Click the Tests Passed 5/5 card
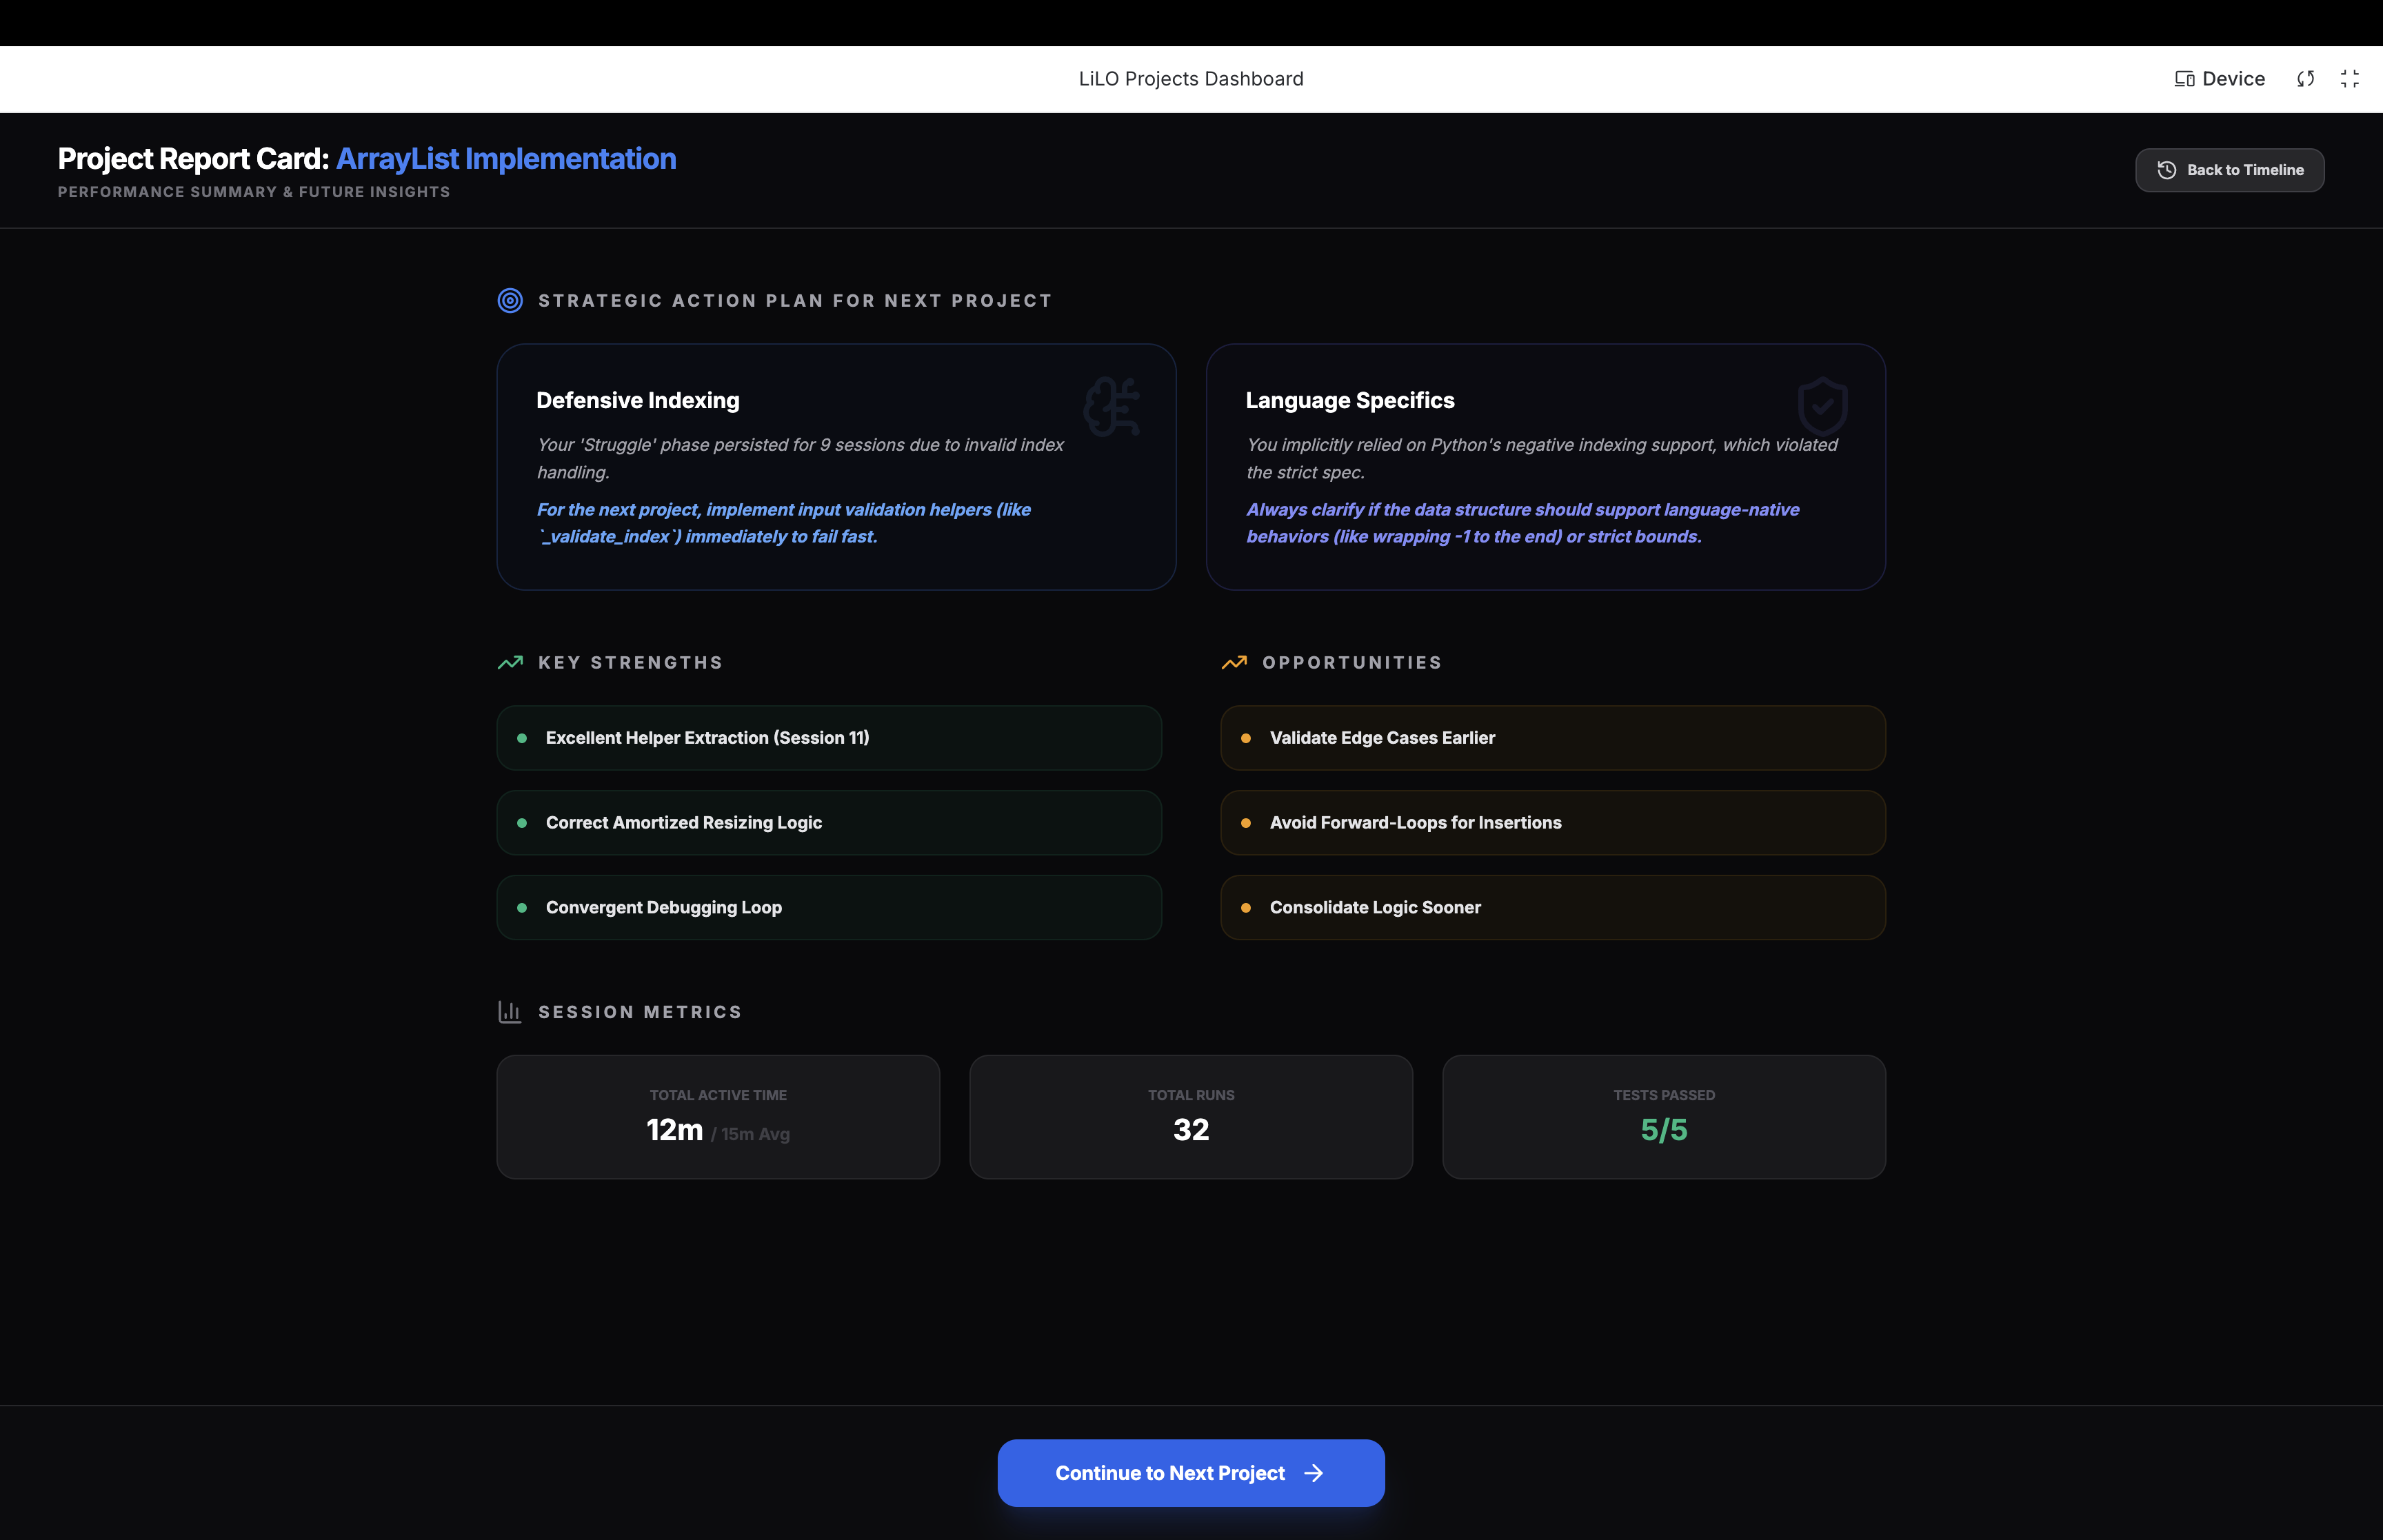This screenshot has width=2383, height=1540. pyautogui.click(x=1663, y=1117)
